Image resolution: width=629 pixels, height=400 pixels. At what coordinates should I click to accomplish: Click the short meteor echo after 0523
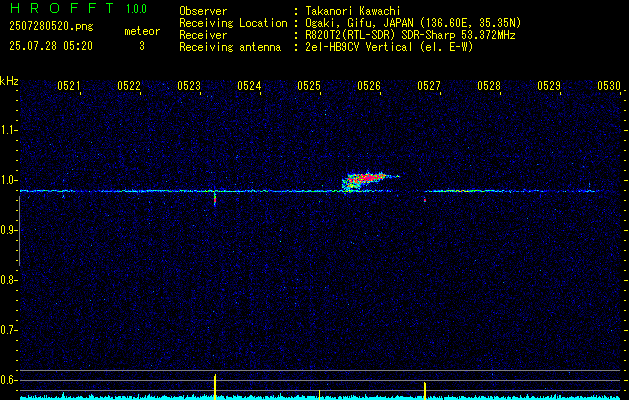(215, 198)
